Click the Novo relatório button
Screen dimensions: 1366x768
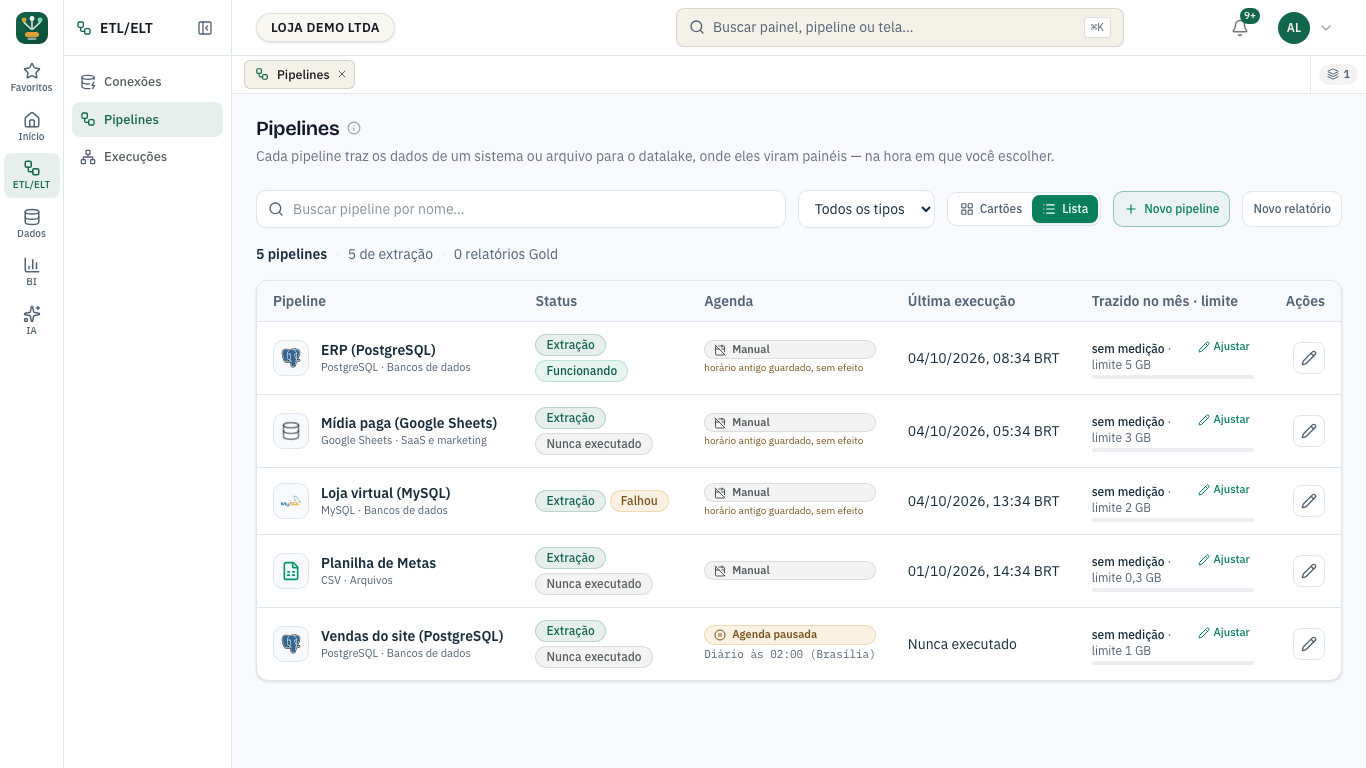[x=1292, y=209]
